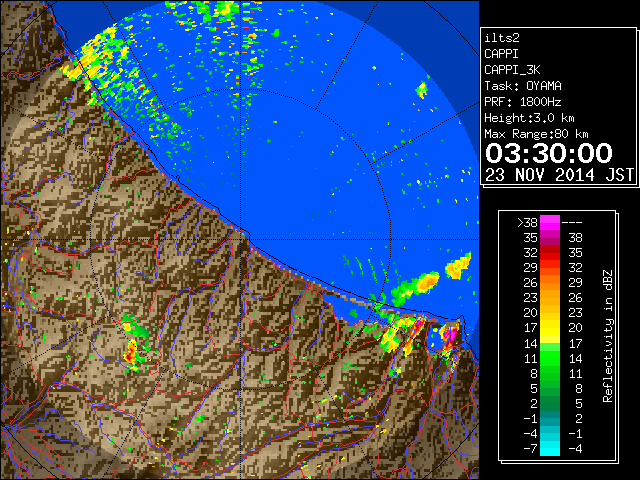Viewport: 640px width, 480px height.
Task: Click the "Height:3.0 km" line
Action: [529, 118]
